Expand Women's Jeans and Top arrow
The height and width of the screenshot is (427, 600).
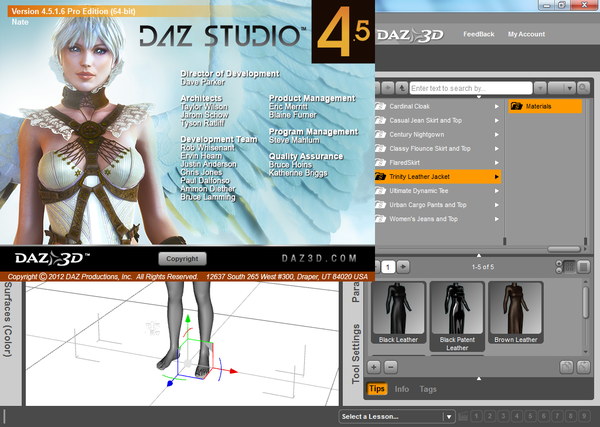[x=496, y=219]
